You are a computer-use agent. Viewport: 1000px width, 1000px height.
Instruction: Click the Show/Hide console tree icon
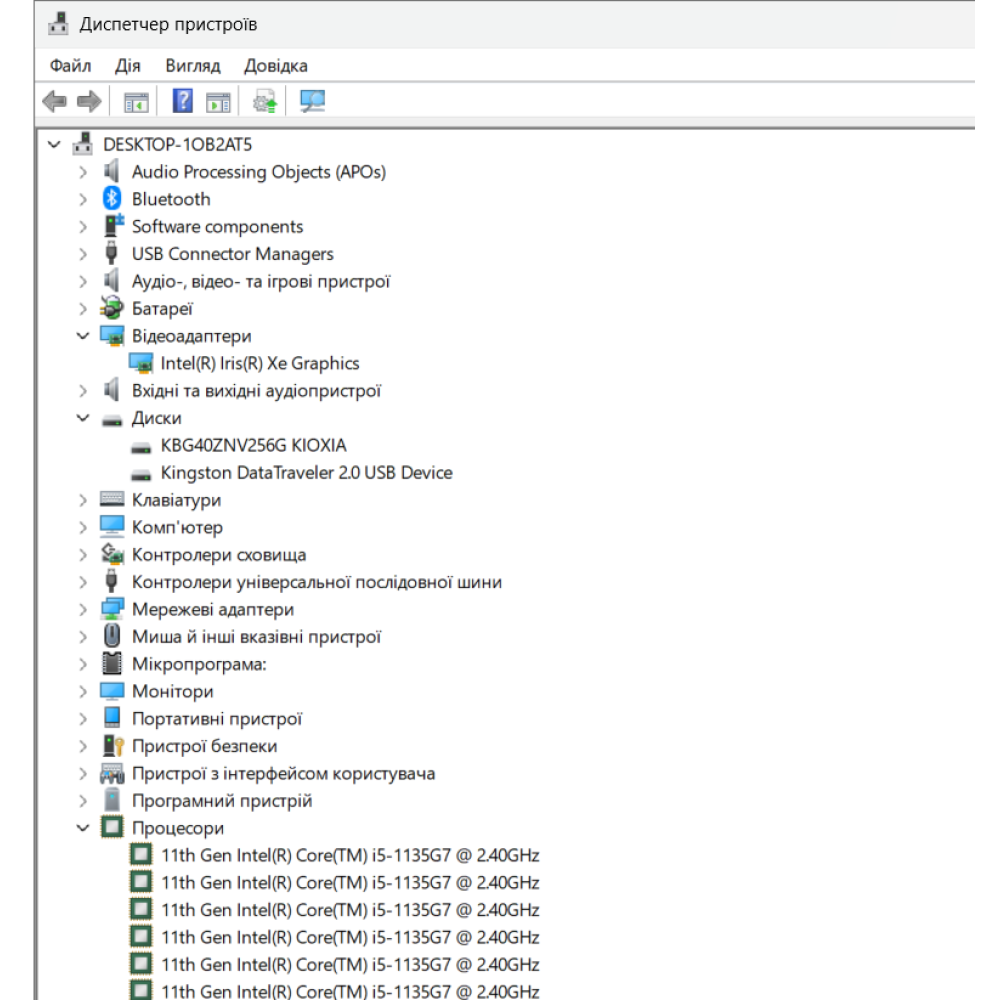pos(135,101)
